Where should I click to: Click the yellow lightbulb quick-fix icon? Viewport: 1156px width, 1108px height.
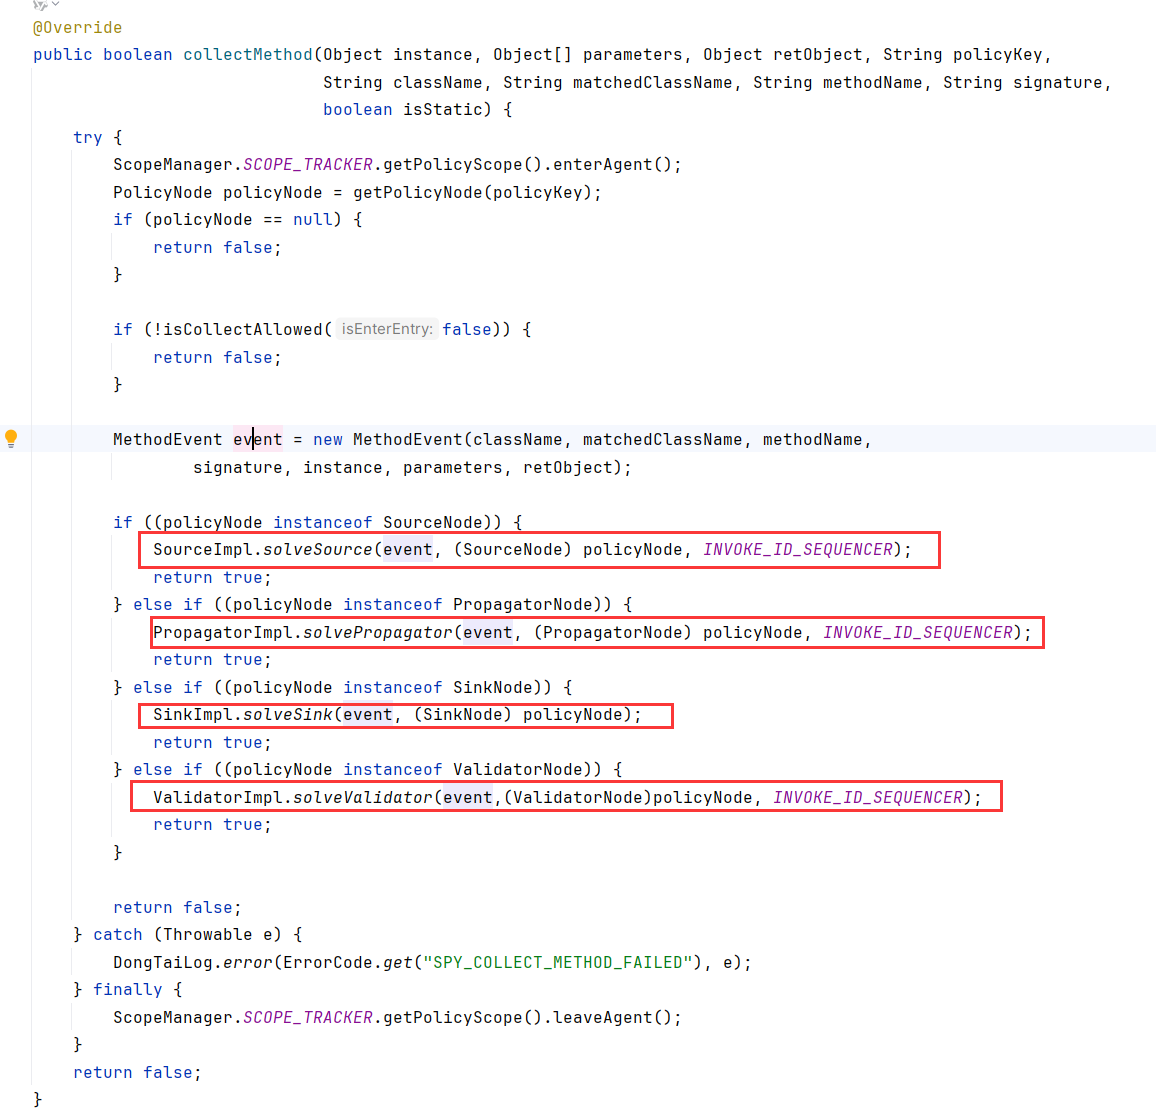[x=11, y=438]
